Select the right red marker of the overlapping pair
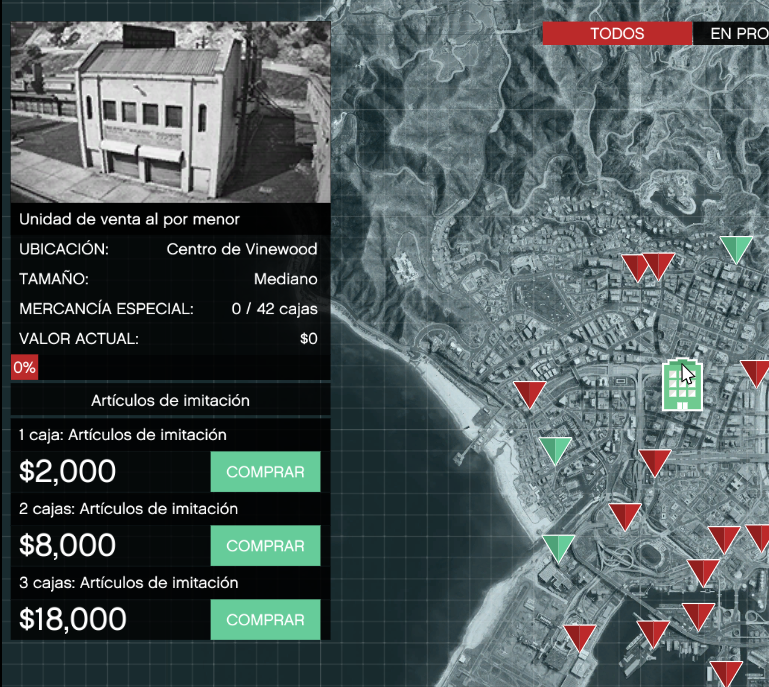The image size is (769, 687). (x=659, y=266)
